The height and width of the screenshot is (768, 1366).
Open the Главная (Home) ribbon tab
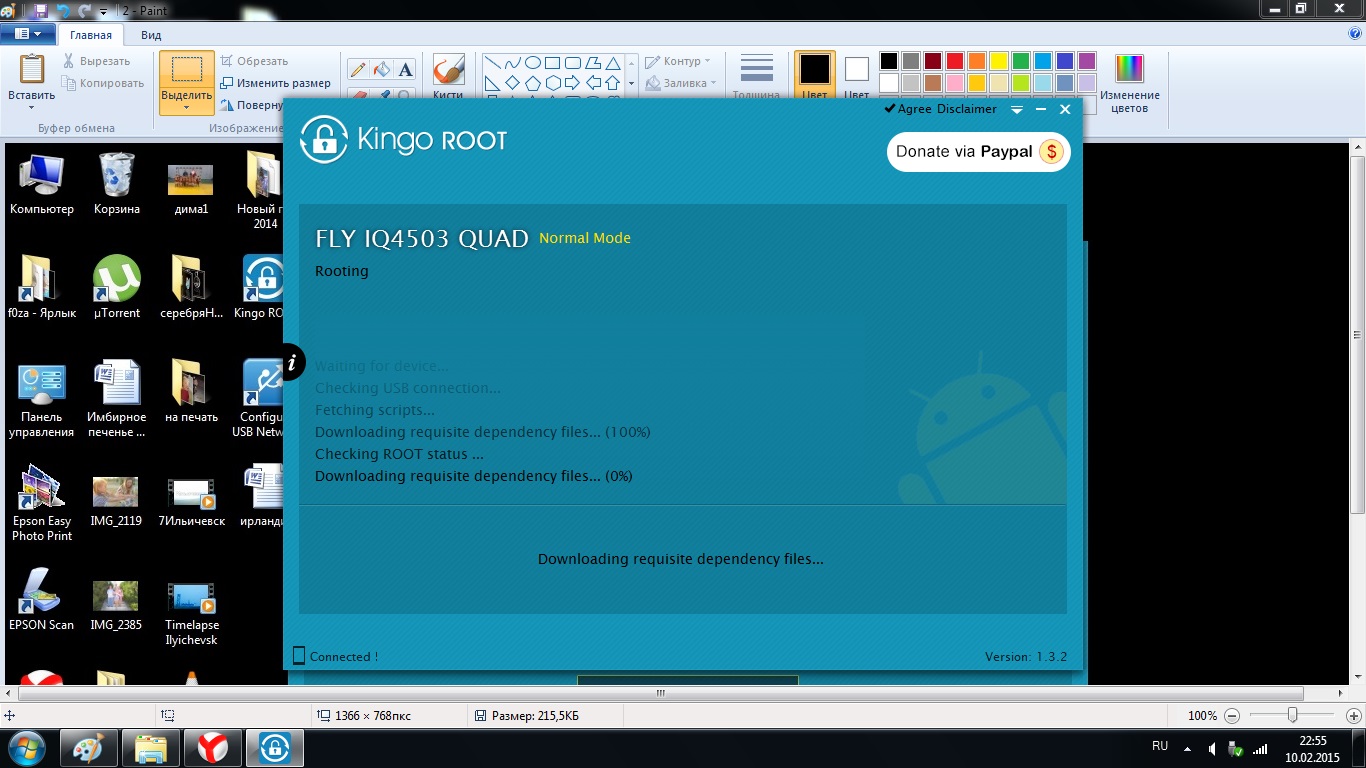point(91,35)
